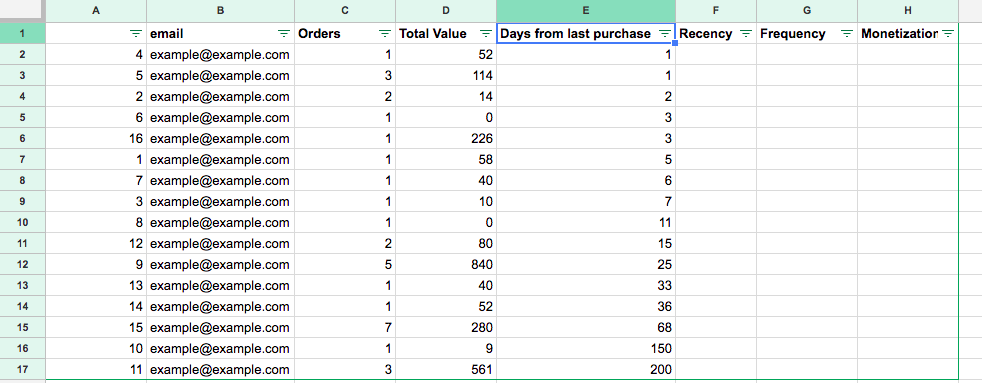Select Total Value cell 840
982x383 pixels.
coord(446,264)
